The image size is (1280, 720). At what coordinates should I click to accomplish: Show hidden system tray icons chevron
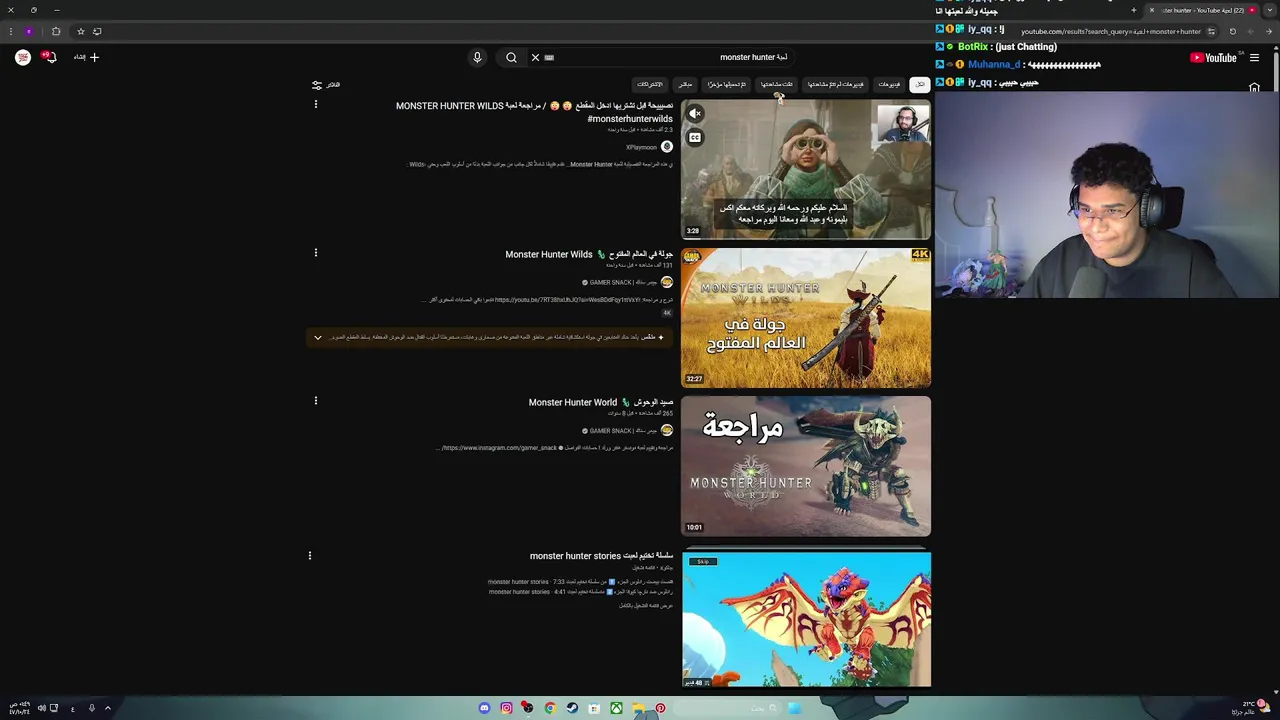pyautogui.click(x=107, y=708)
